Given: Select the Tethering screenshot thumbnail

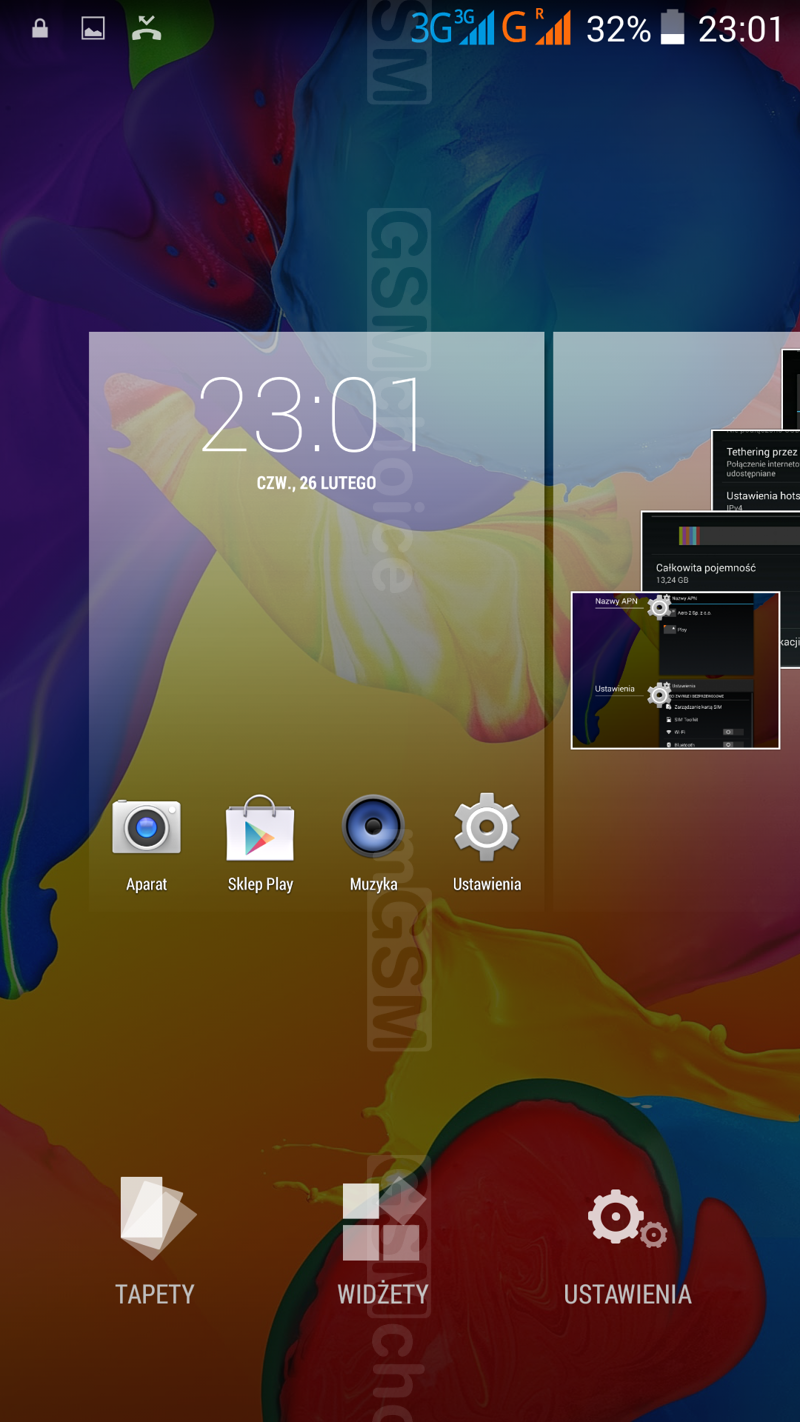Looking at the screenshot, I should pos(757,470).
